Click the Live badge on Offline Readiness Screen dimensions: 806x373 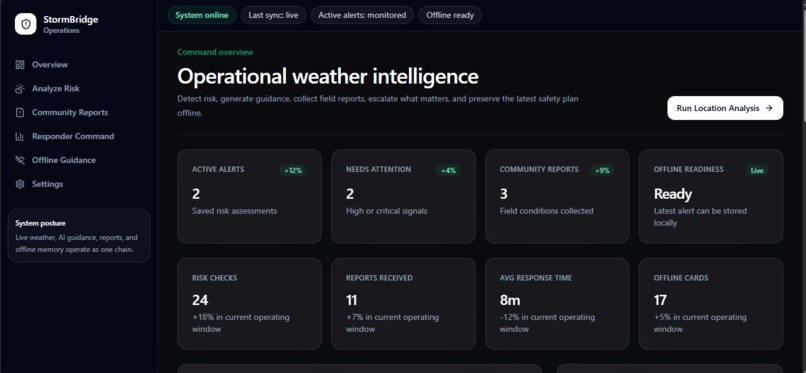pyautogui.click(x=757, y=171)
